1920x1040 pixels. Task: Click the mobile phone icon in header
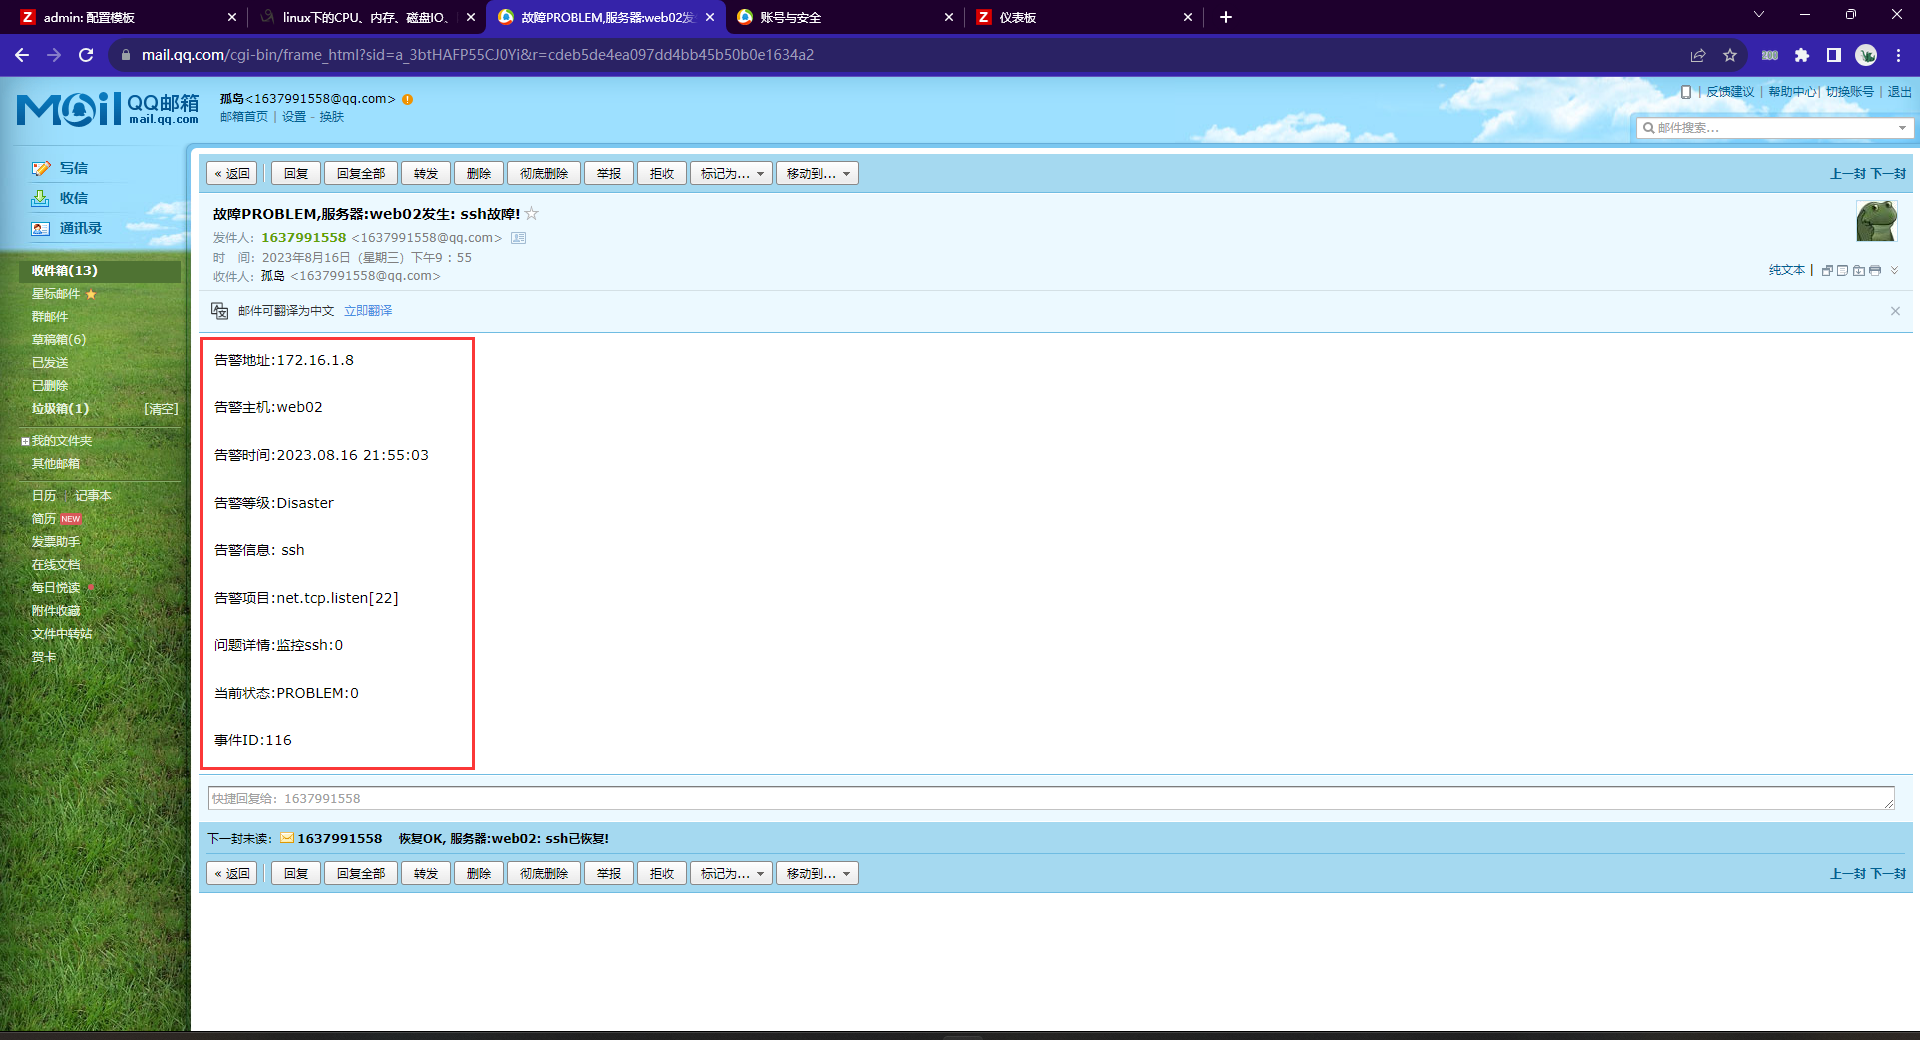[1686, 92]
